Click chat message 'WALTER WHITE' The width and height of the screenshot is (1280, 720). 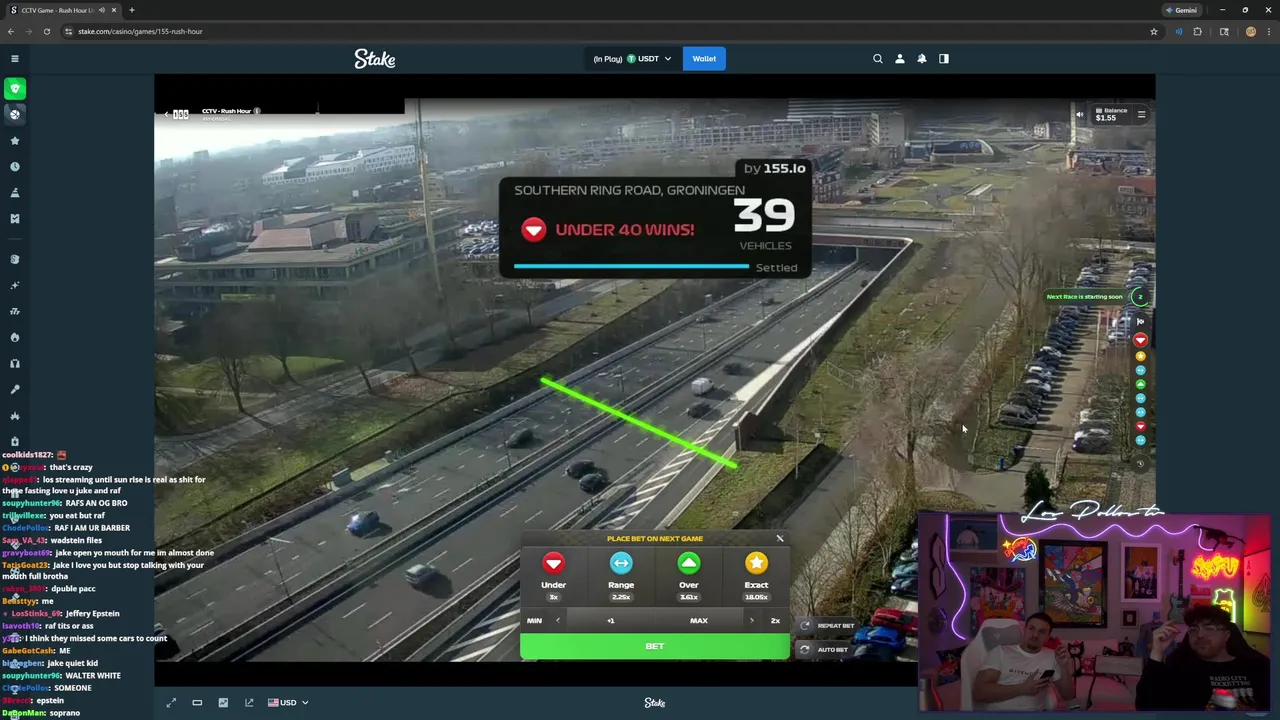93,676
